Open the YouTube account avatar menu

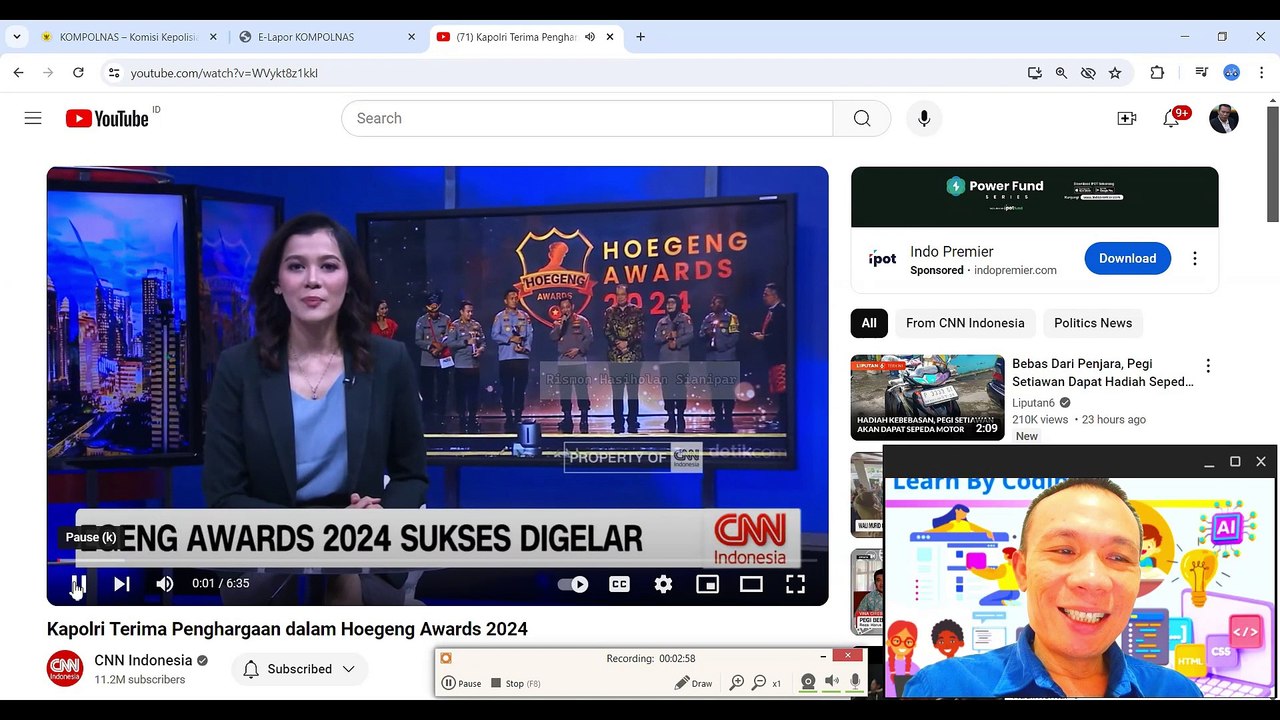[x=1224, y=118]
